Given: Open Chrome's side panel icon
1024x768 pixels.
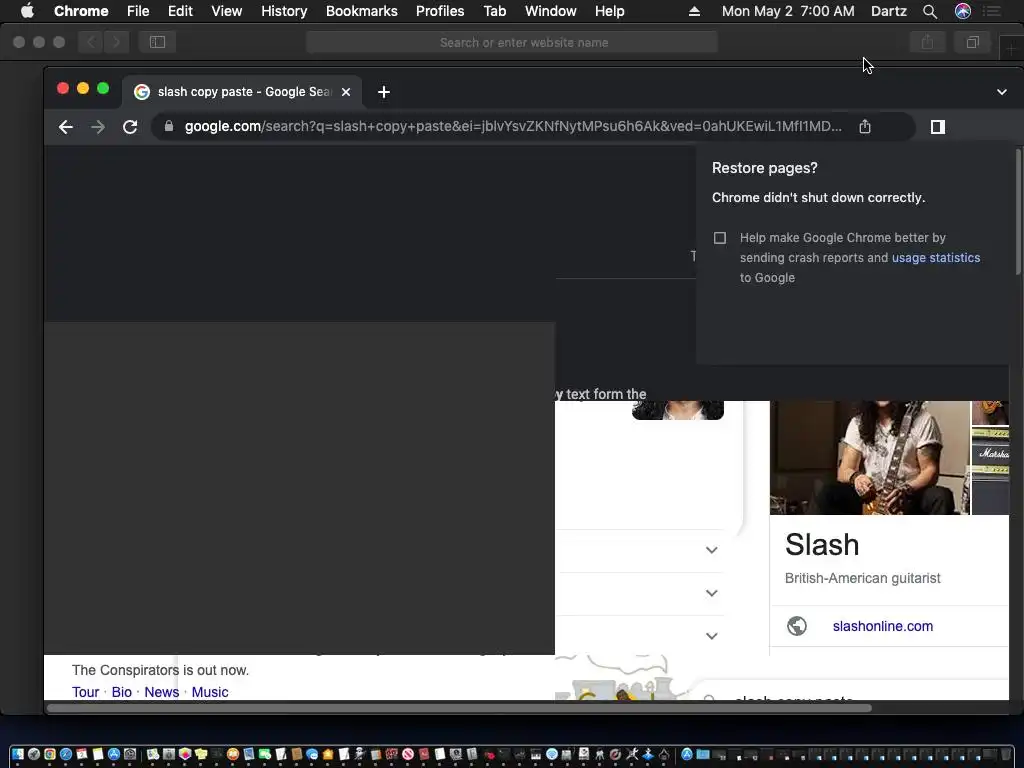Looking at the screenshot, I should [938, 127].
